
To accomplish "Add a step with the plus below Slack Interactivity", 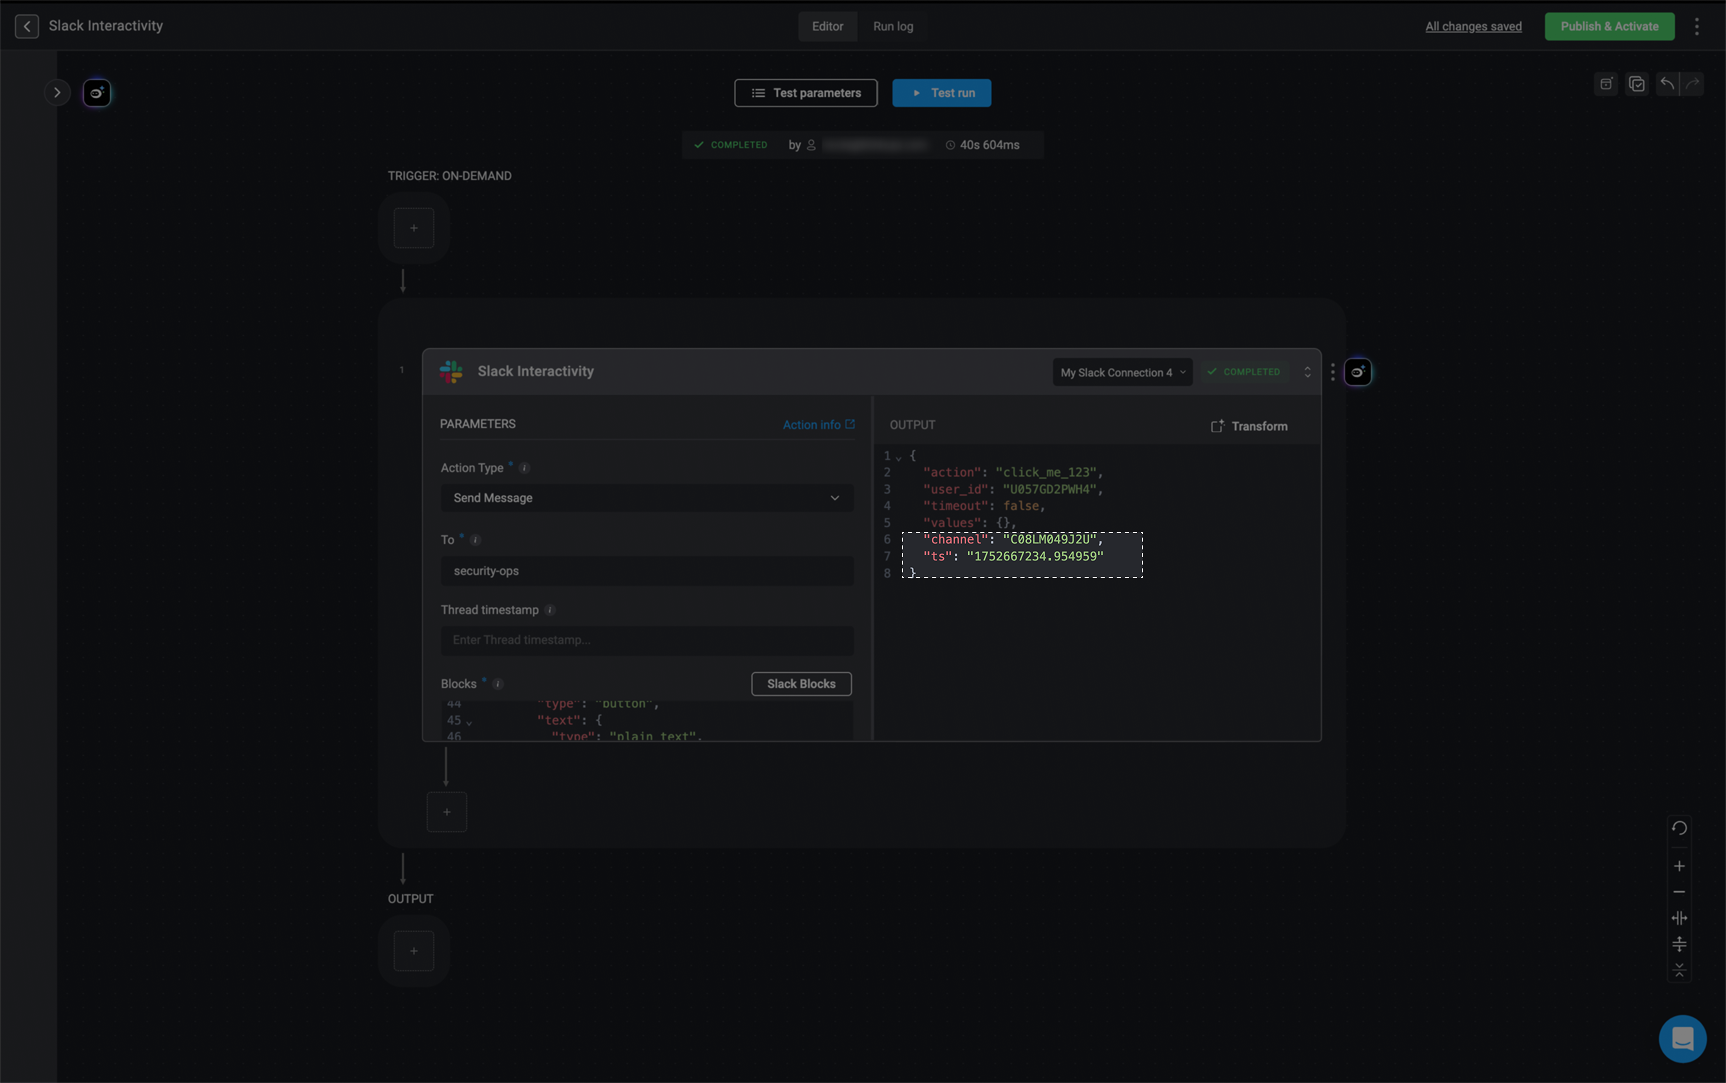I will [447, 812].
